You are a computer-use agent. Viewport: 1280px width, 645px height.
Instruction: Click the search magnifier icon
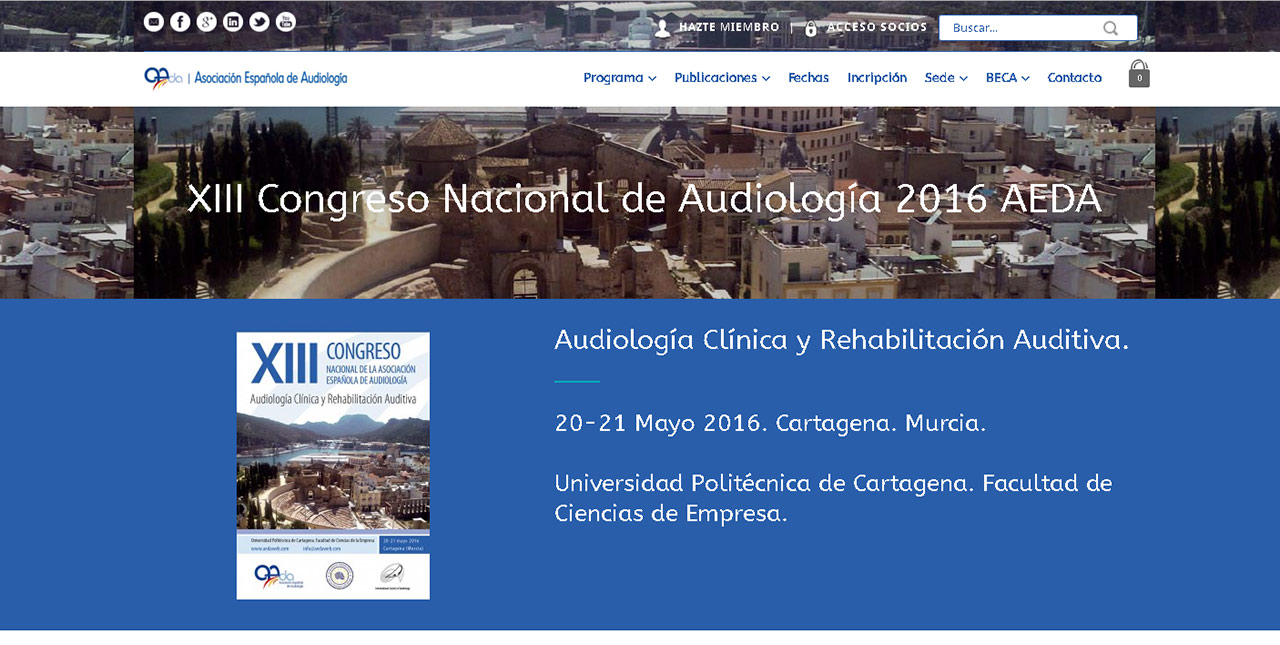[1110, 28]
